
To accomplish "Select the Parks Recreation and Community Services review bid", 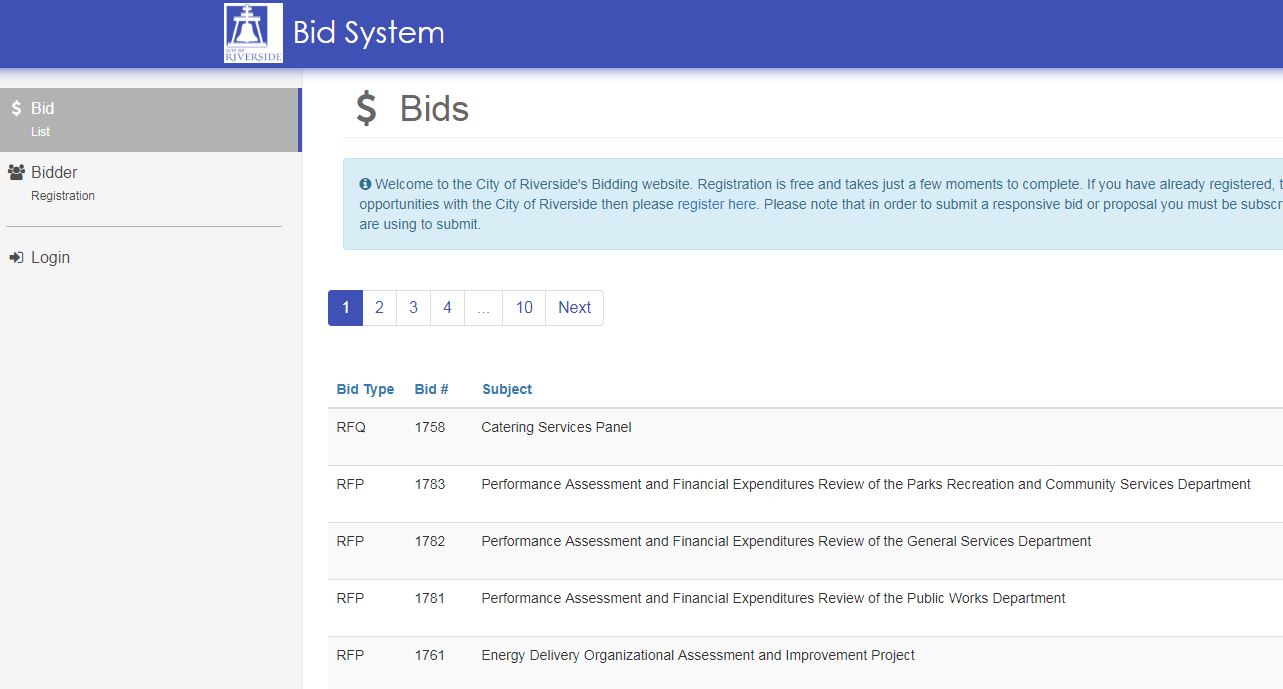I will 866,484.
